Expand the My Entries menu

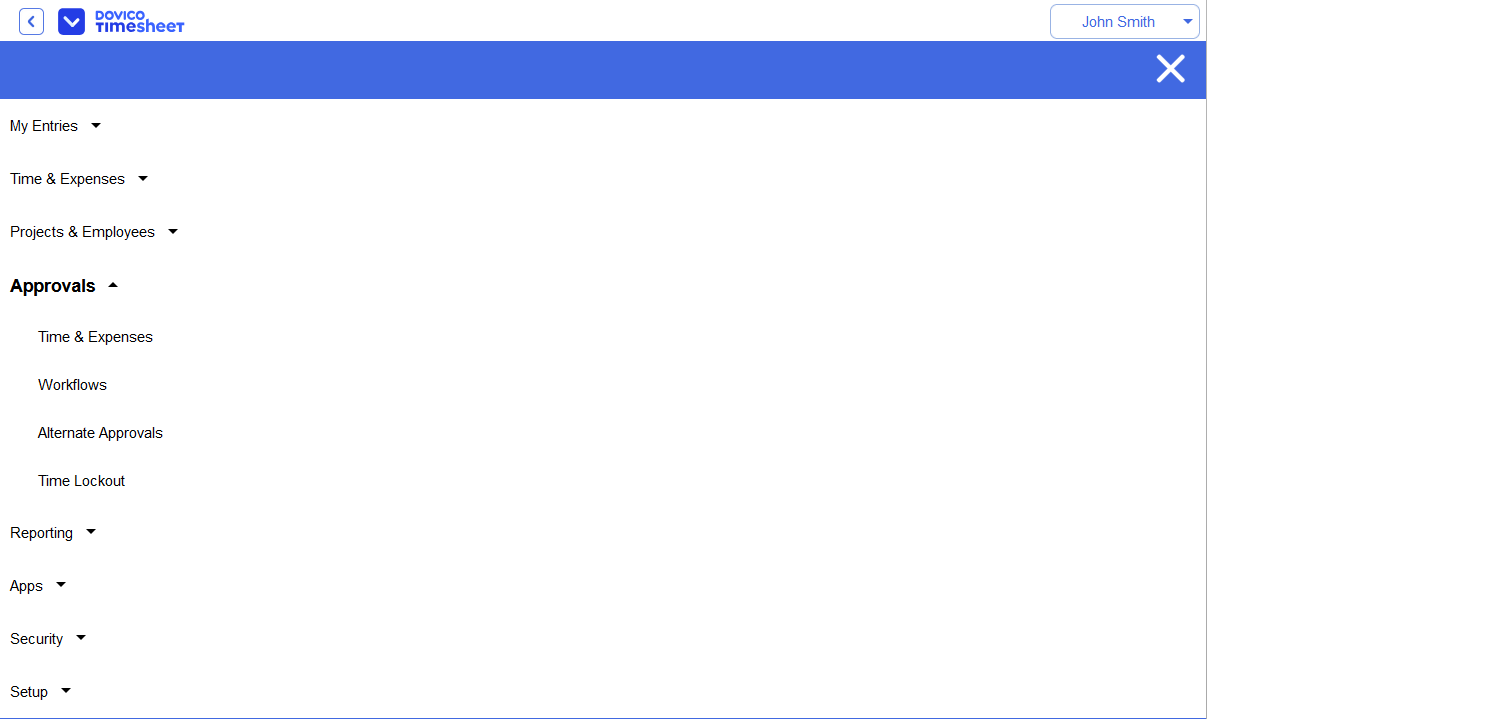44,126
